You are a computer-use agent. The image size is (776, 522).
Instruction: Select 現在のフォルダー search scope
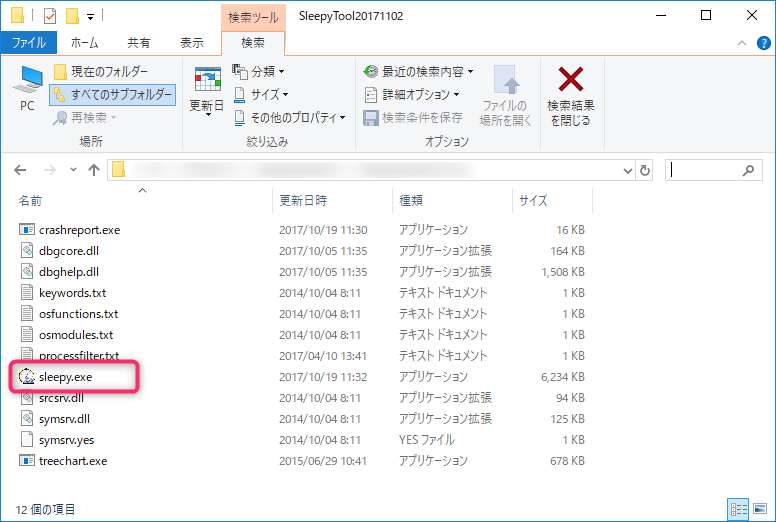100,72
